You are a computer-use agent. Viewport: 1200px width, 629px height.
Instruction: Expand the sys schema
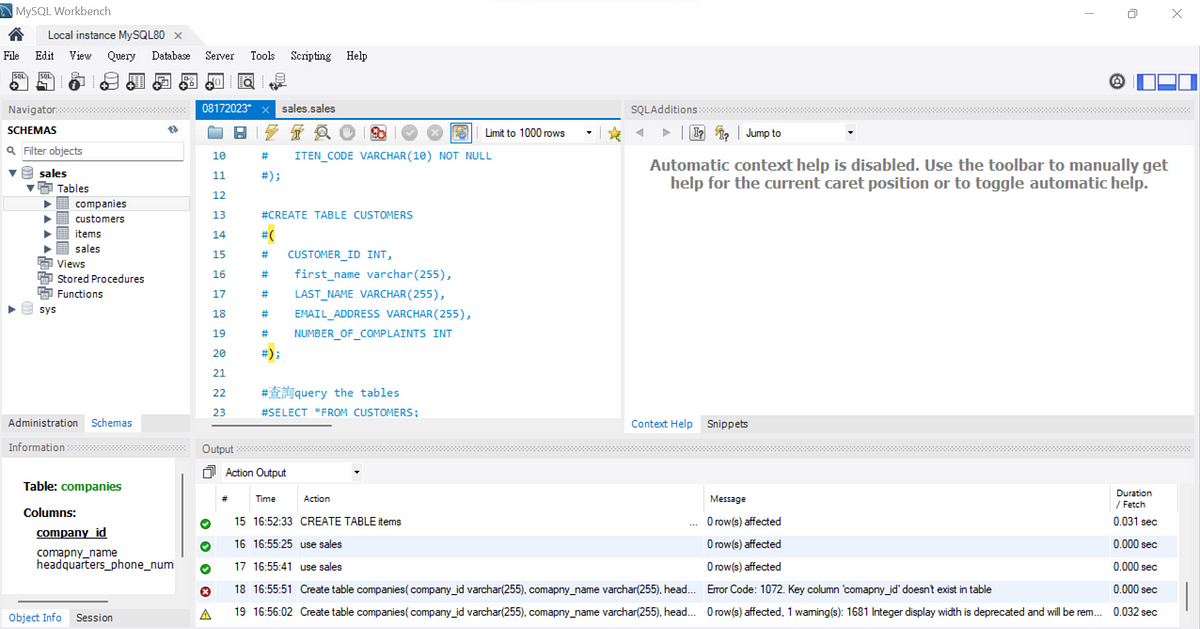(x=13, y=309)
